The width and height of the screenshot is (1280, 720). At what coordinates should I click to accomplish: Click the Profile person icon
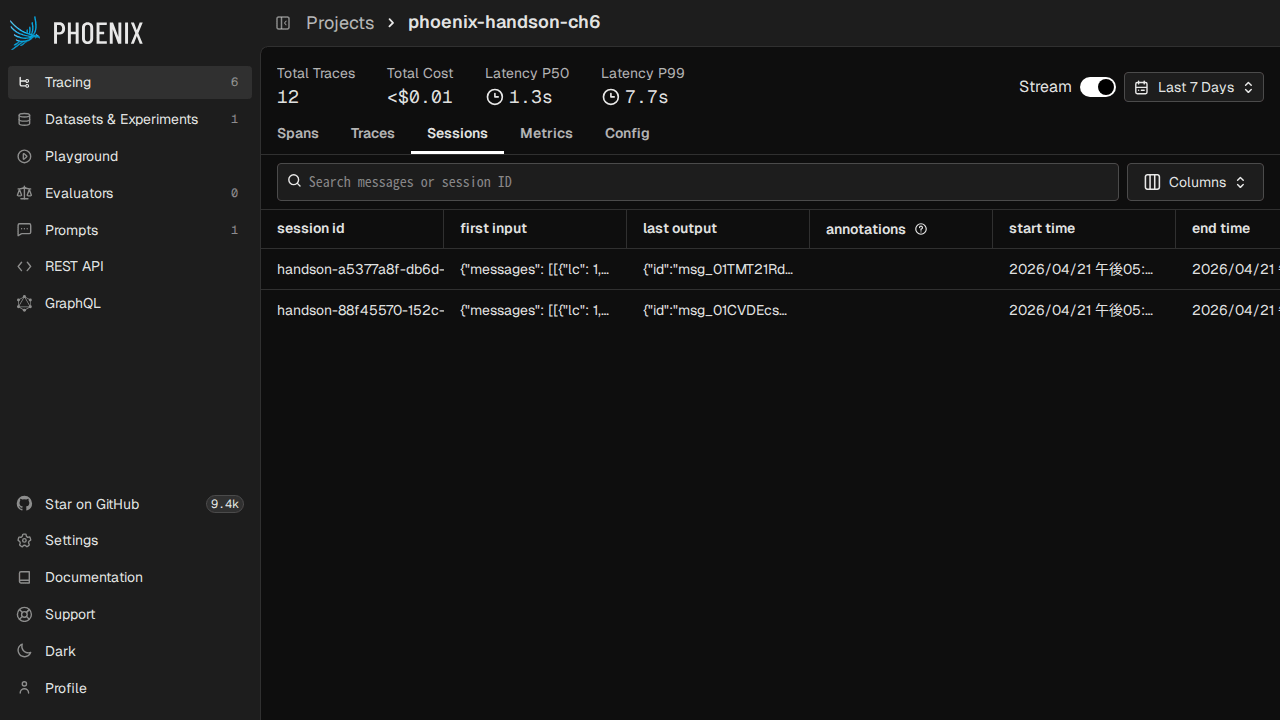(x=25, y=689)
